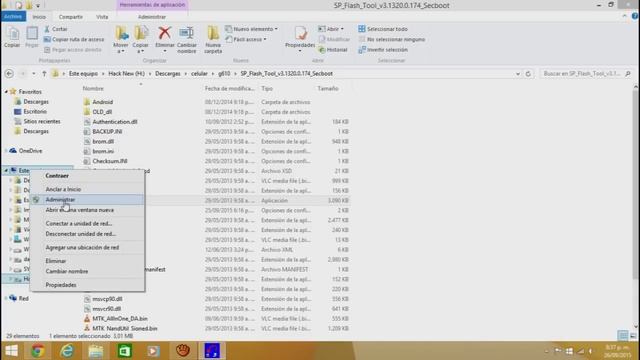Screen dimensions: 640x360
Task: Switch to the Inicio tab
Action: click(39, 17)
